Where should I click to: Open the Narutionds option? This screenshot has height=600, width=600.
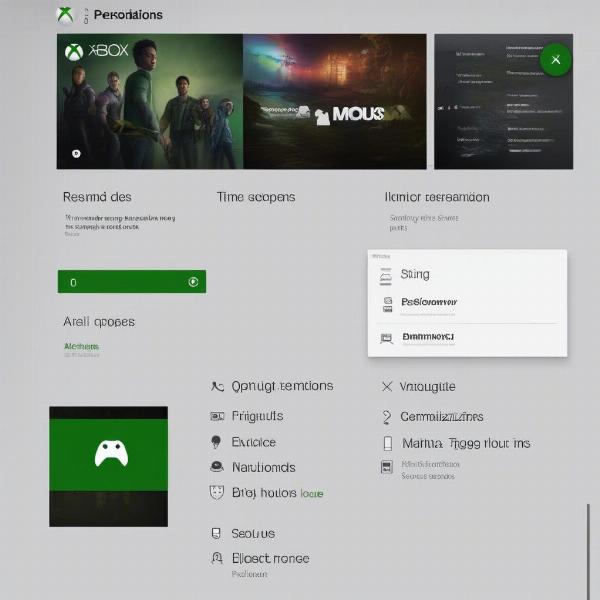[264, 467]
